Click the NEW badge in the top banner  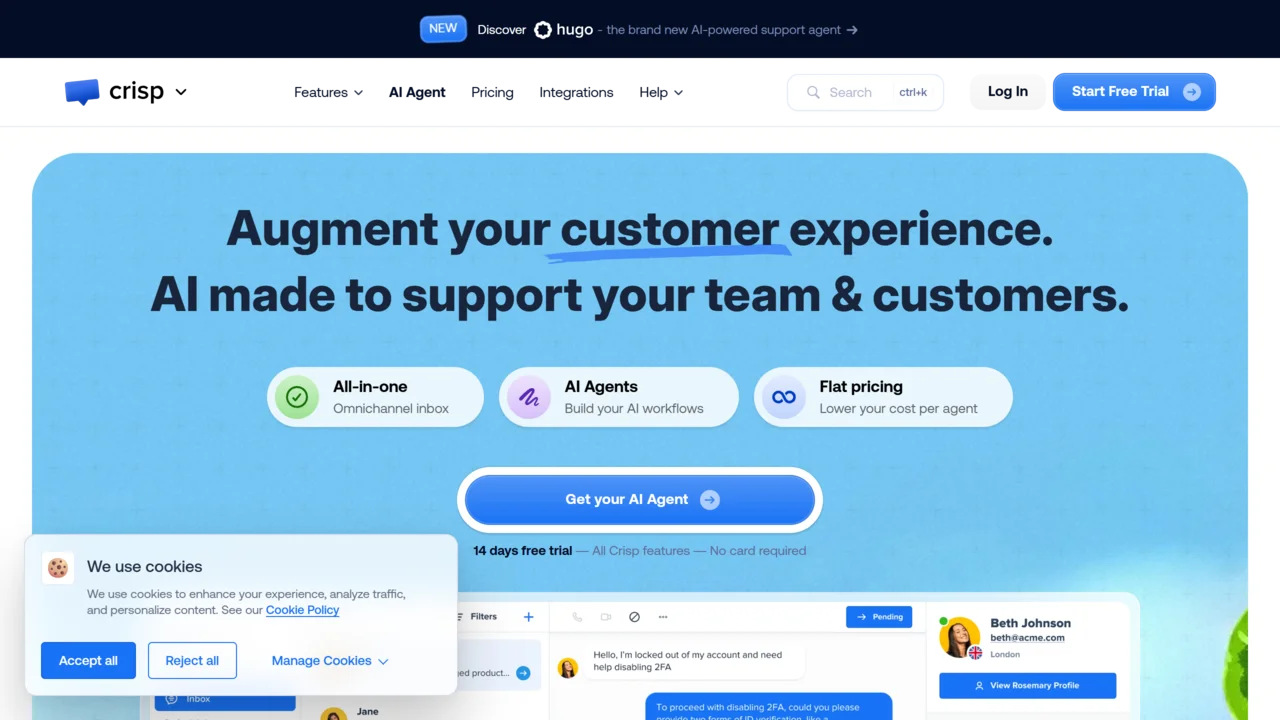point(443,29)
